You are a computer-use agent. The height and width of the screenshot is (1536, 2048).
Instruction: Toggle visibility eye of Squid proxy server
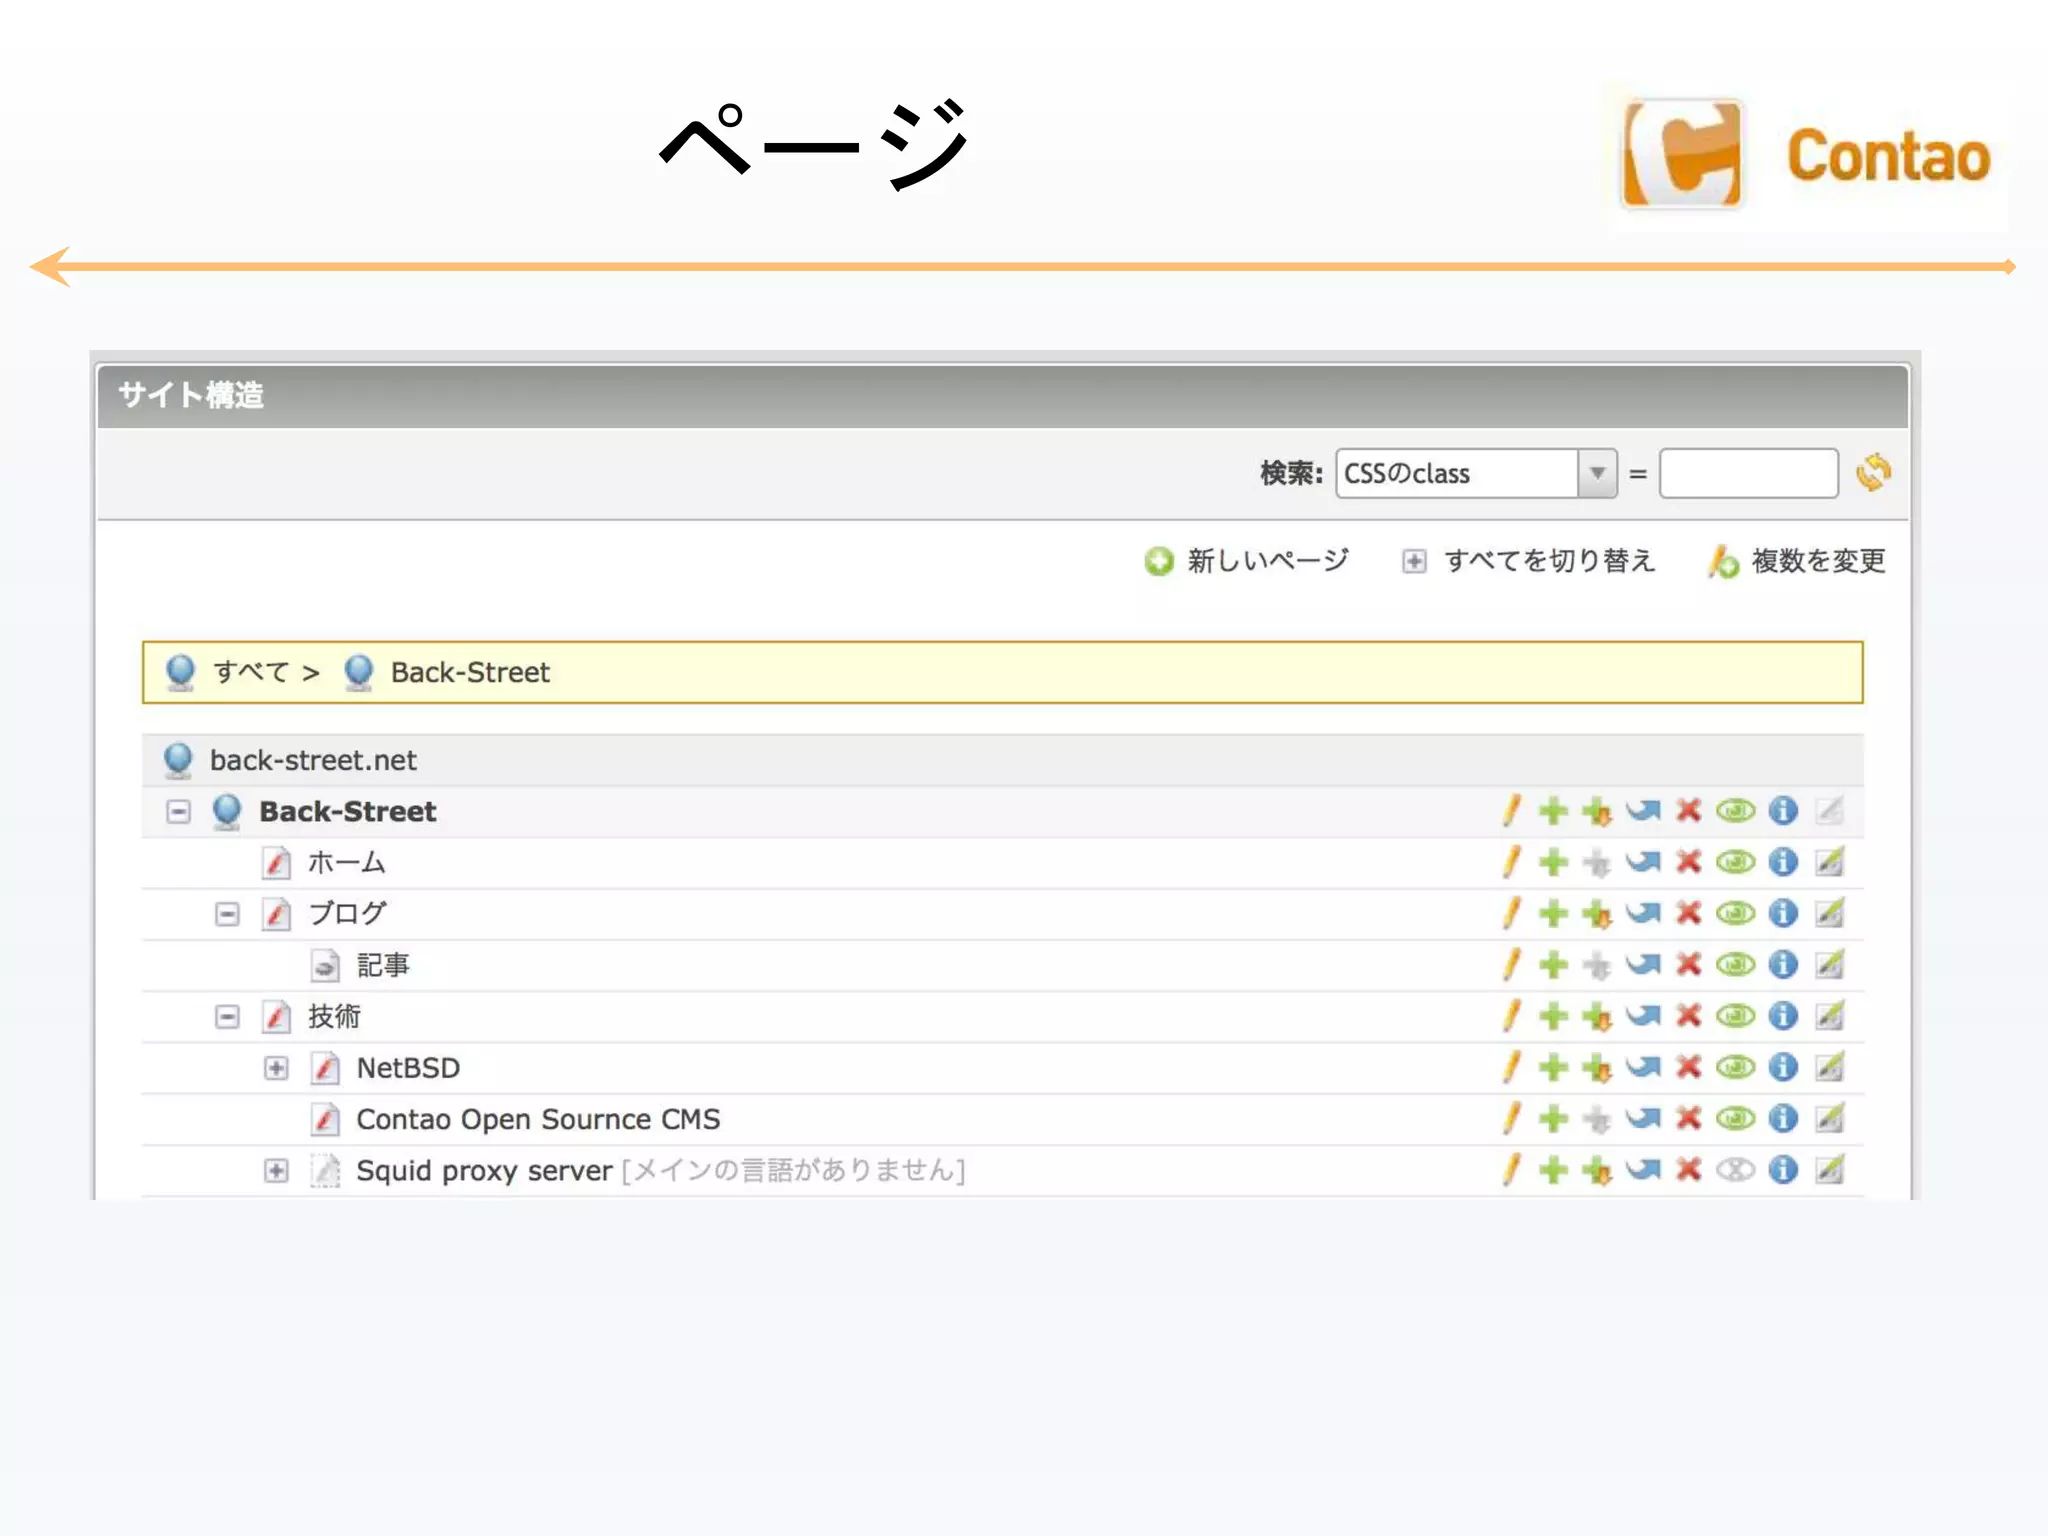point(1735,1170)
